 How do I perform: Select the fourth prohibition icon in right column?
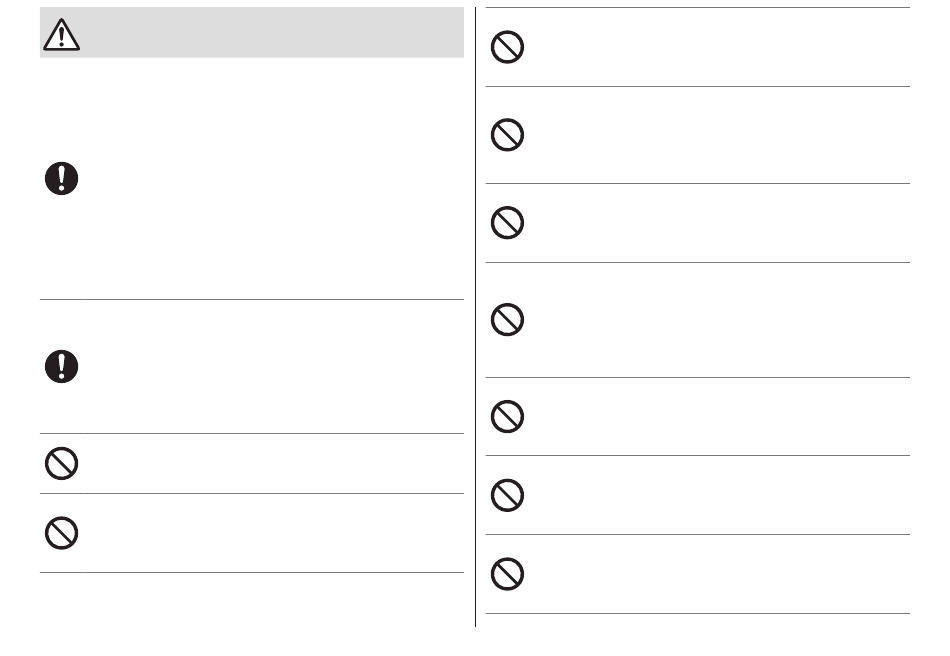[x=508, y=320]
